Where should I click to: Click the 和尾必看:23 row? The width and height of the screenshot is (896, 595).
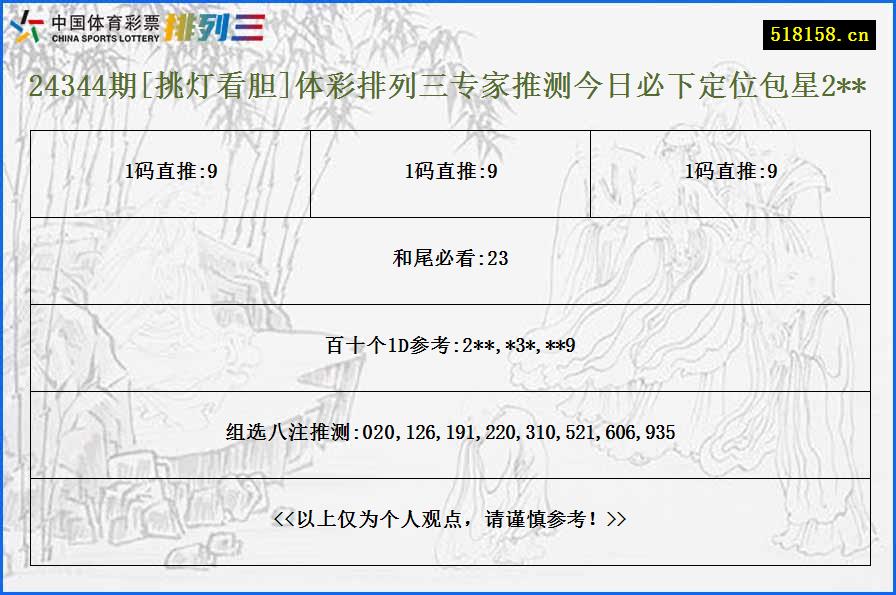tap(448, 258)
